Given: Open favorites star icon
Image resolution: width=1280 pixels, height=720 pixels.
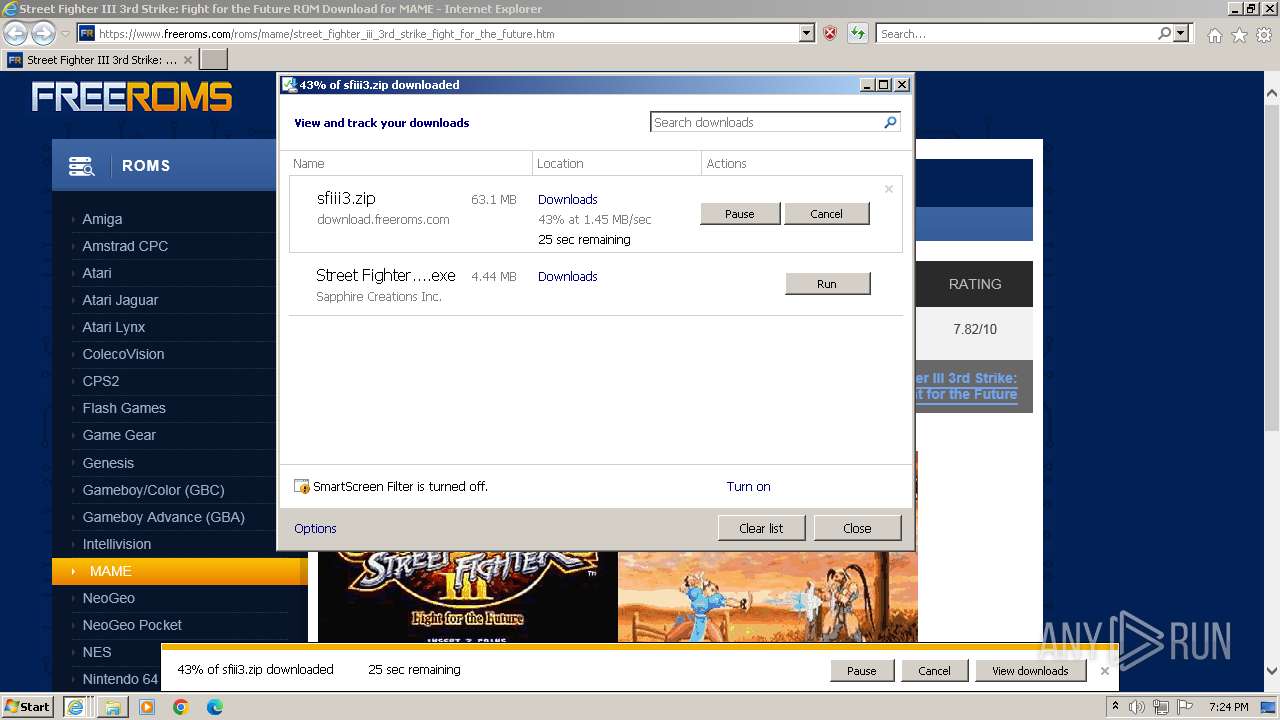Looking at the screenshot, I should pyautogui.click(x=1239, y=35).
